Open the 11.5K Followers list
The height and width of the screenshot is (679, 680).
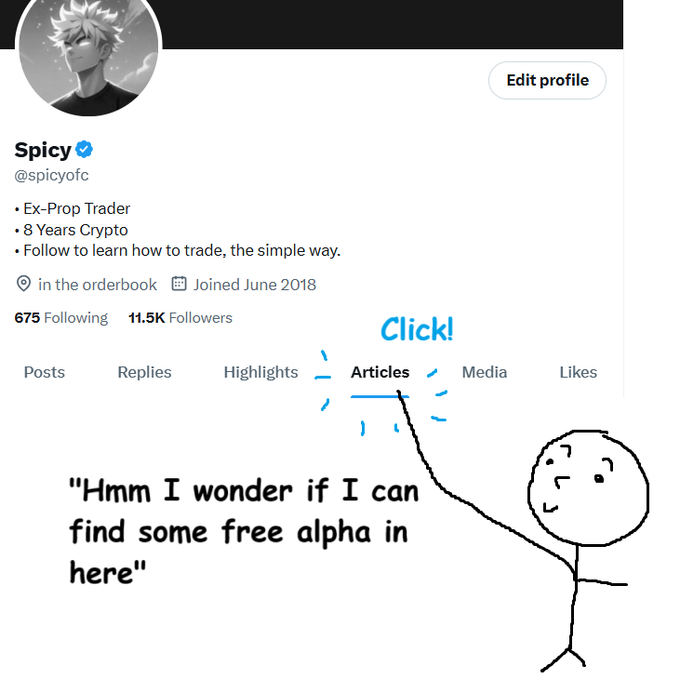tap(180, 318)
